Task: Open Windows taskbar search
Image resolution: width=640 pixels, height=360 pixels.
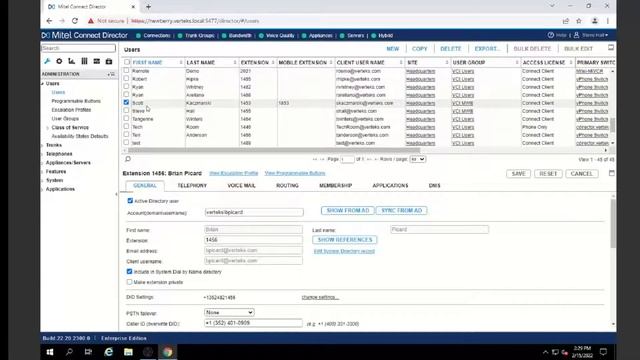Action: (x=69, y=352)
